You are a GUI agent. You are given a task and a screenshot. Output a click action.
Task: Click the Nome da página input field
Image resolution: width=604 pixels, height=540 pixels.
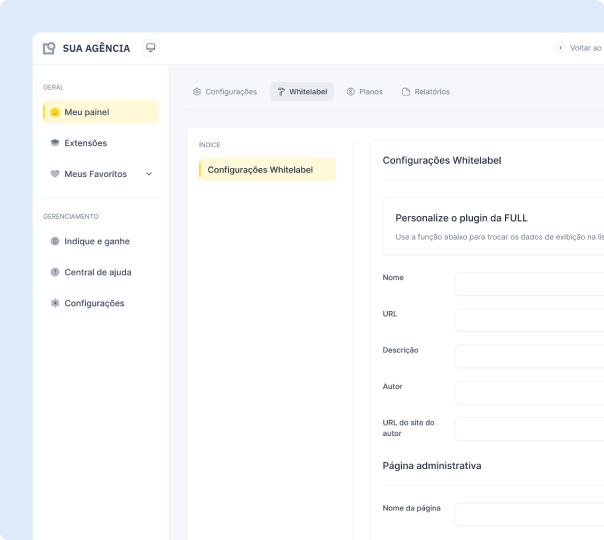tap(529, 514)
